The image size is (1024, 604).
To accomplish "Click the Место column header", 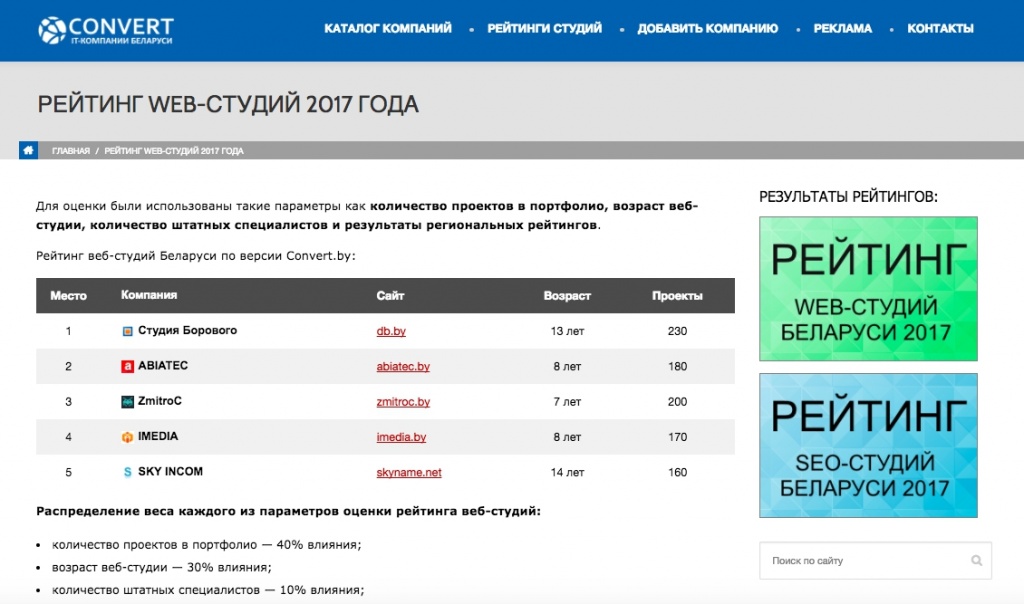I will 69,296.
